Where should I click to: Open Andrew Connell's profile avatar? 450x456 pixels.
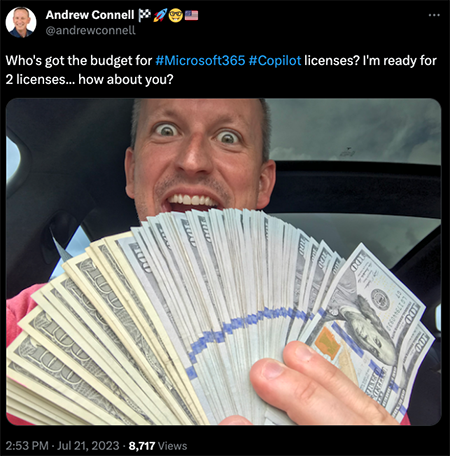pos(21,22)
